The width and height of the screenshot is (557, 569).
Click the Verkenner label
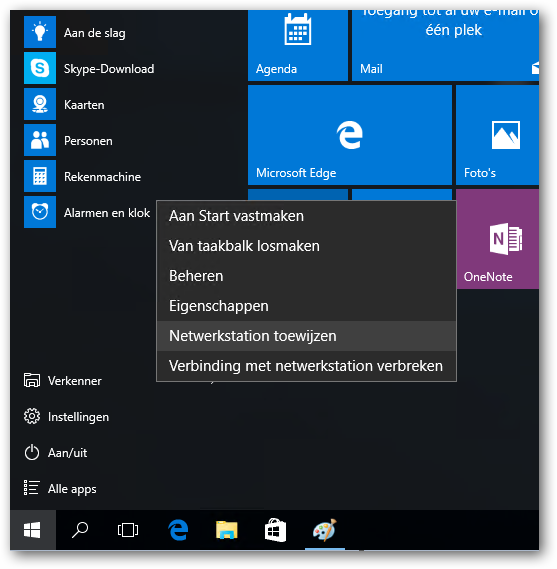pyautogui.click(x=75, y=381)
